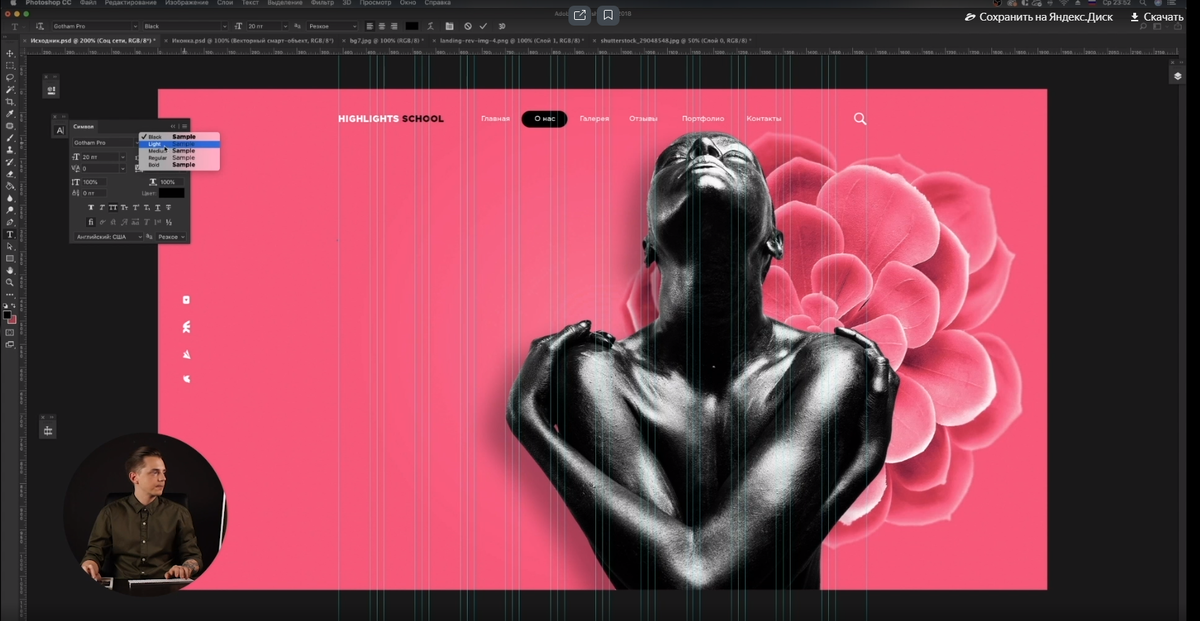
Task: Select the Hand tool
Action: point(10,270)
